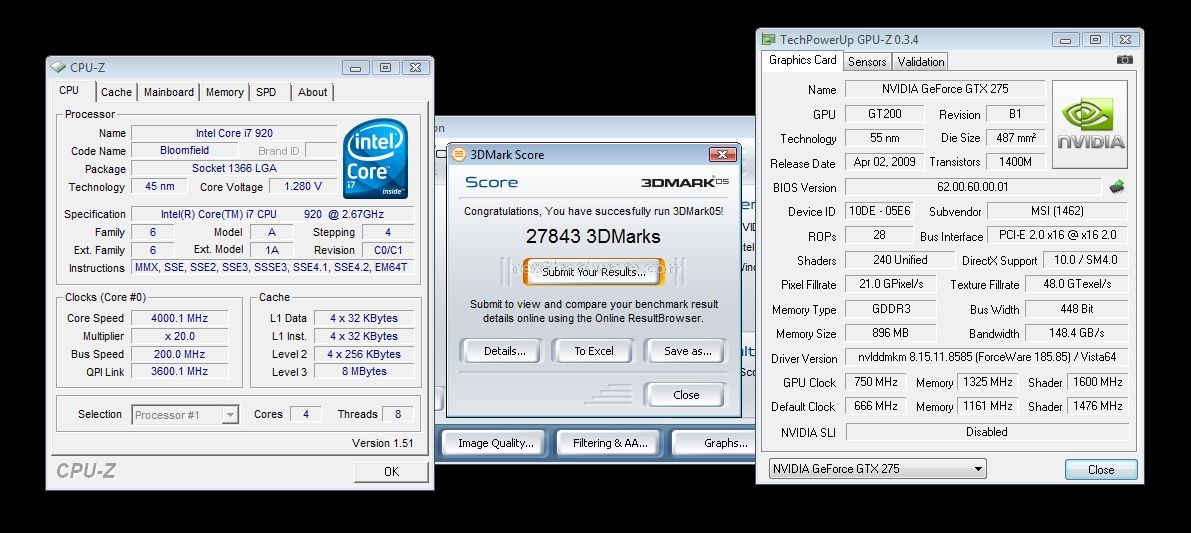Open the Validation tab in GPU-Z
1191x533 pixels.
pos(921,62)
